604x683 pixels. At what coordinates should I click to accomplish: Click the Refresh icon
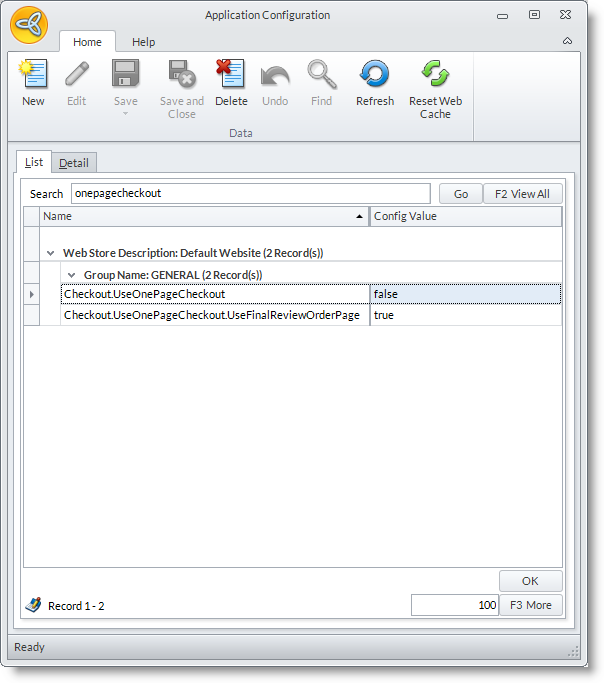click(375, 74)
